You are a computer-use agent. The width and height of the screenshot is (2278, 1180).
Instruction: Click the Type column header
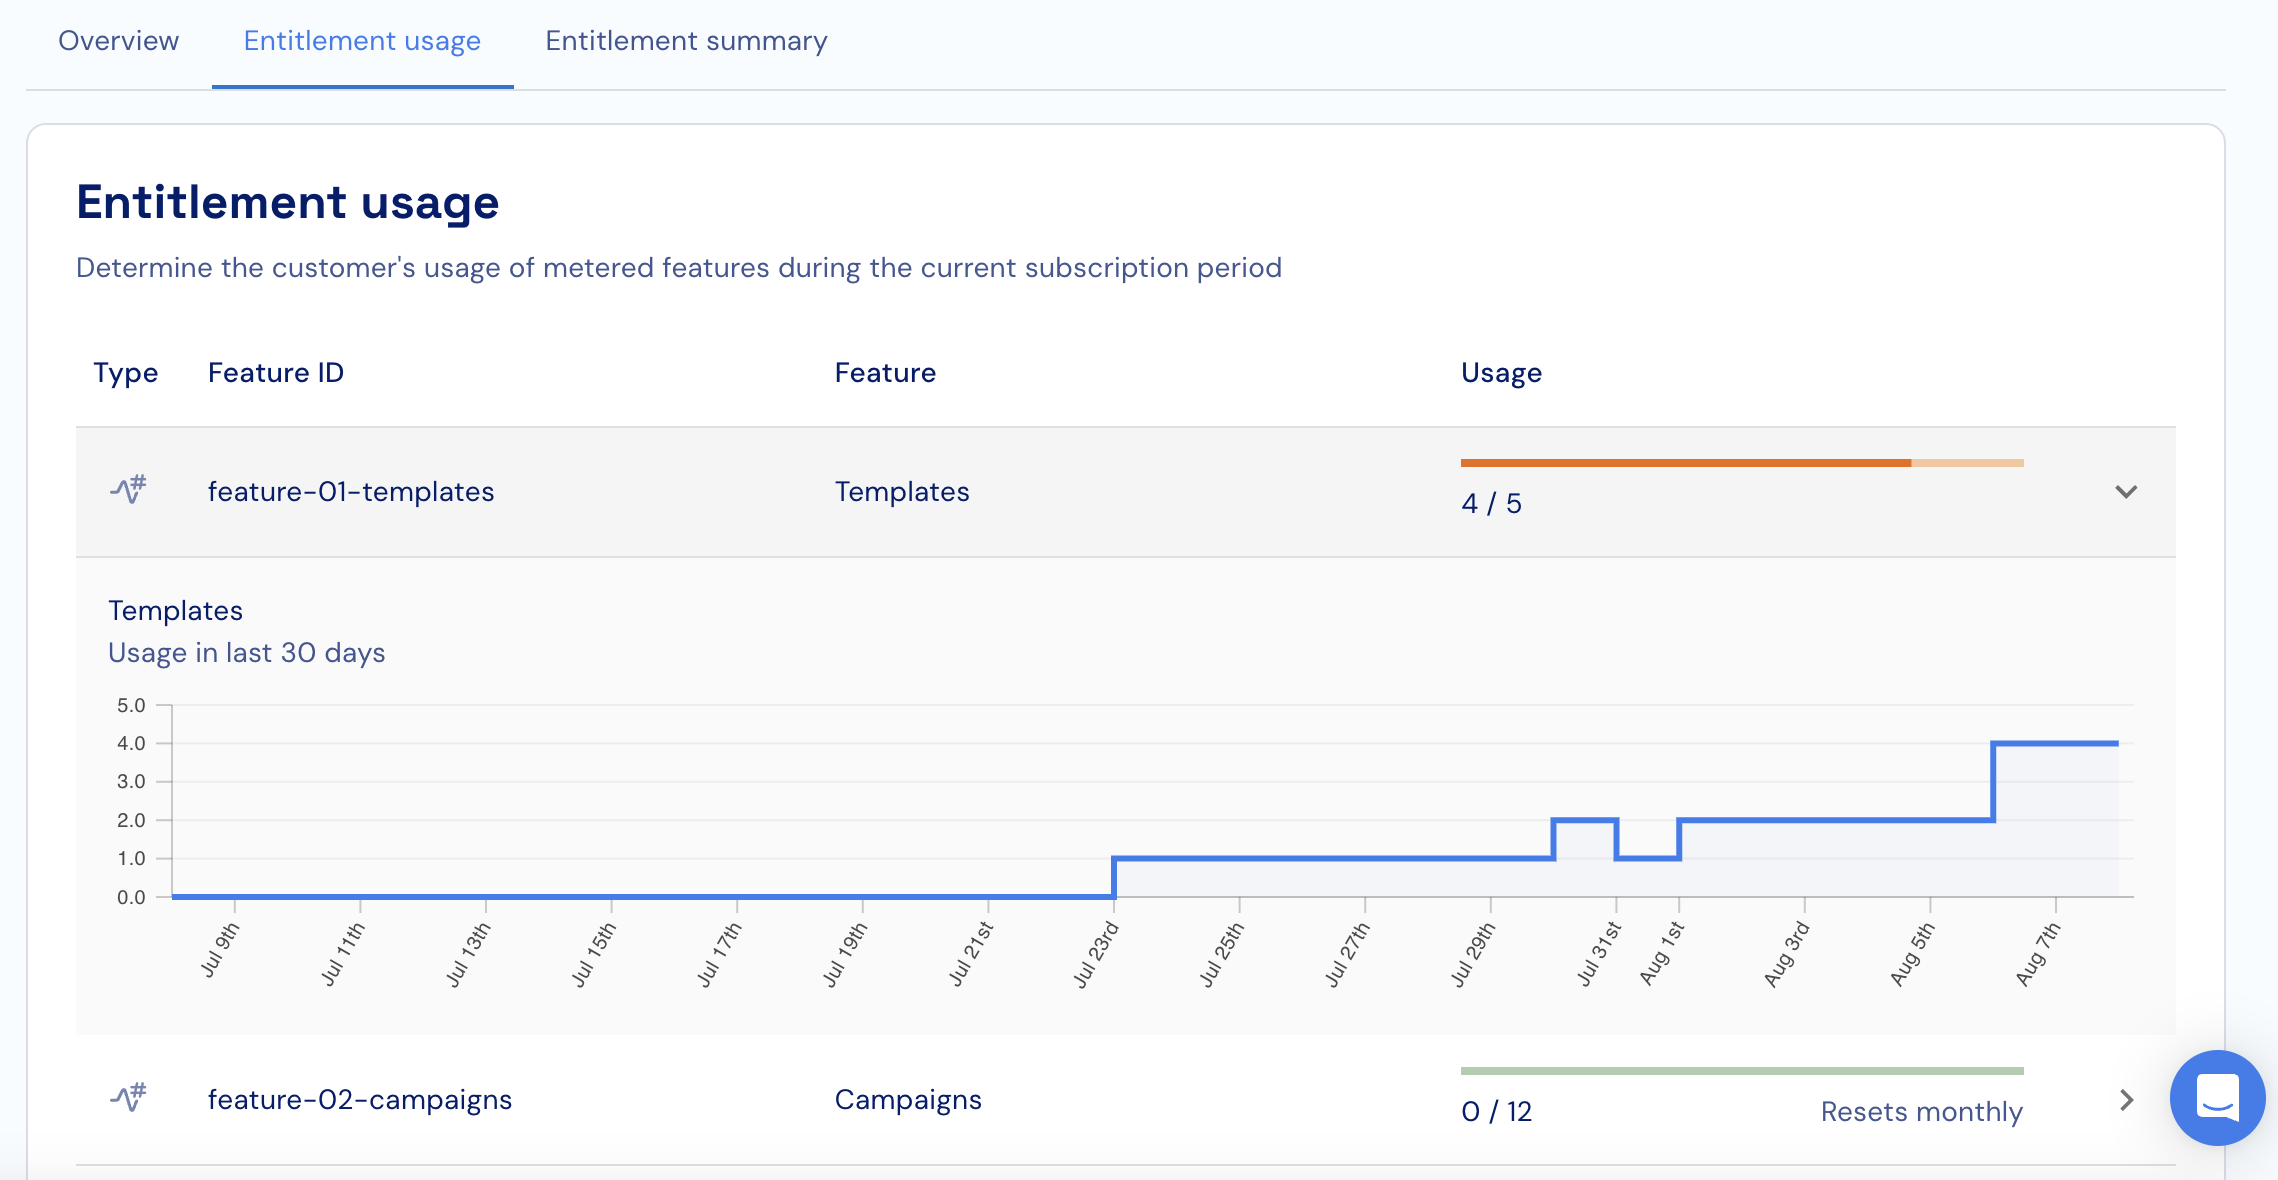(x=125, y=373)
